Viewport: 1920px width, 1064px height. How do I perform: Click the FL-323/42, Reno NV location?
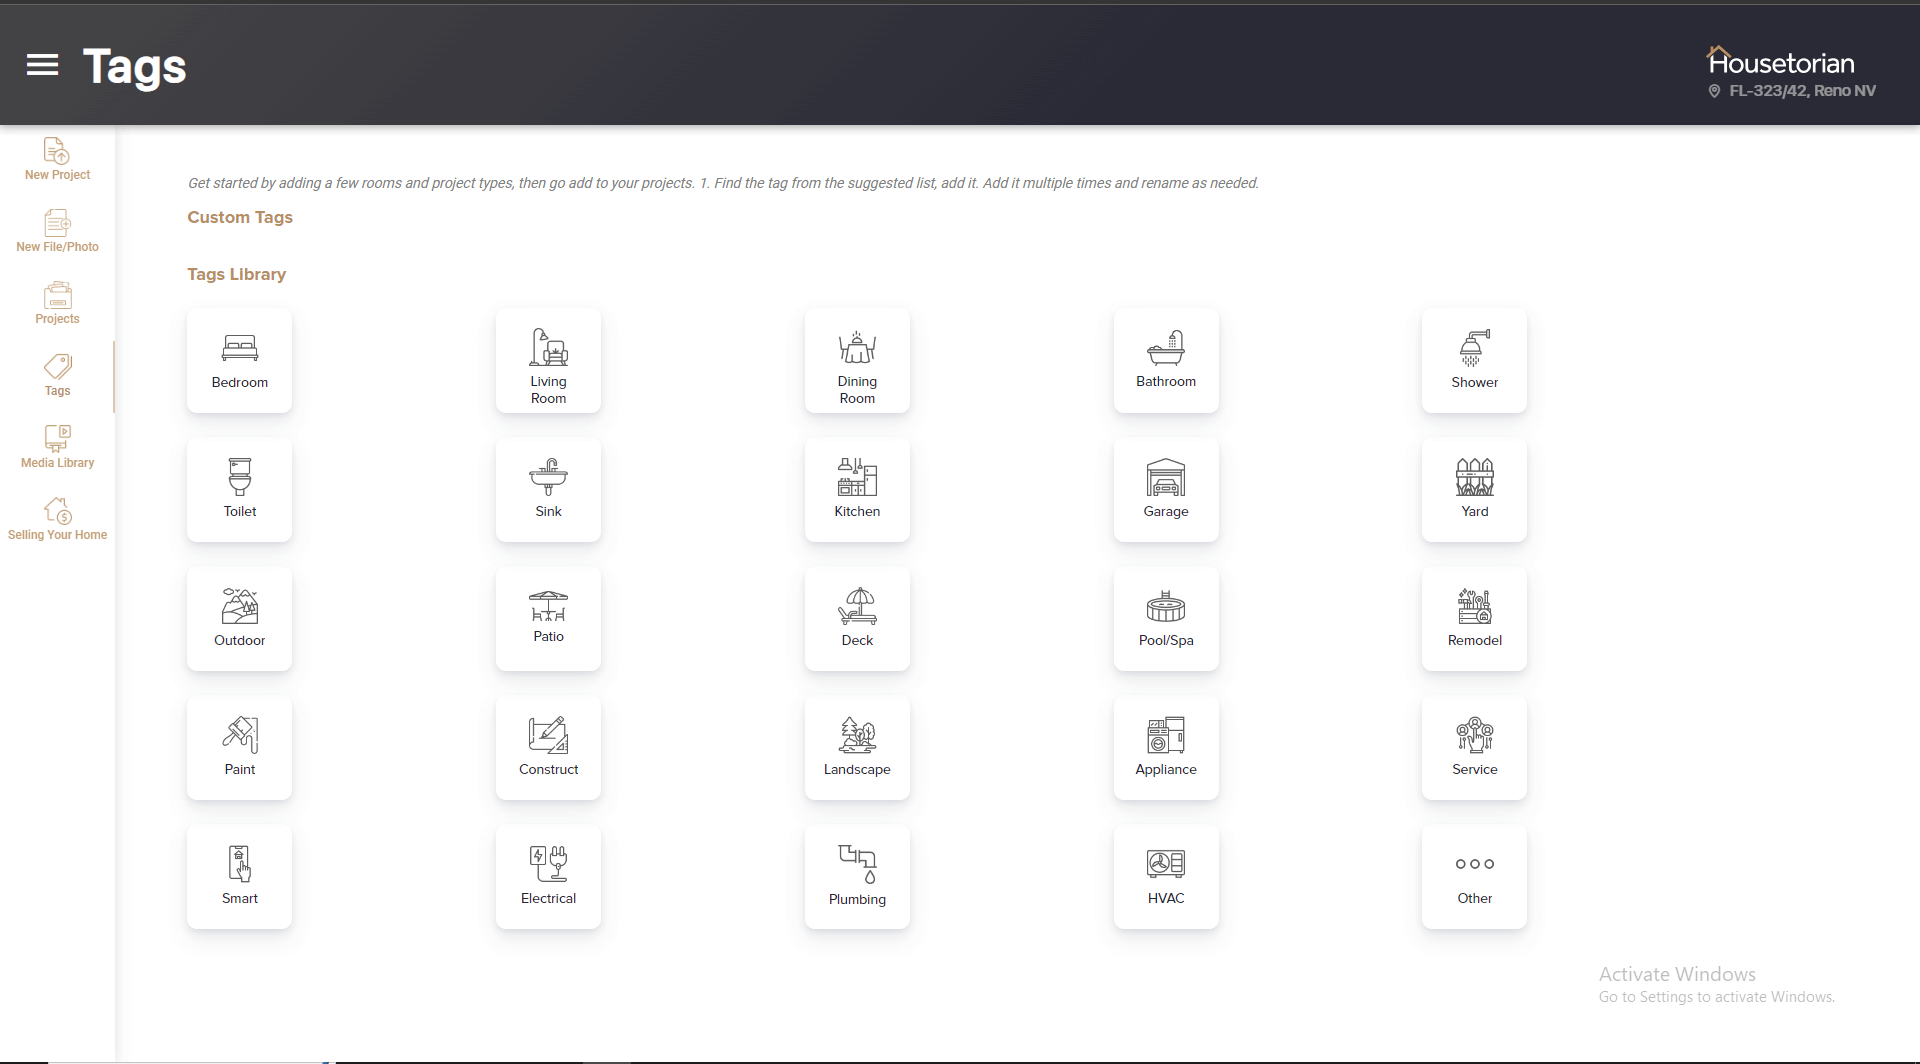1801,91
